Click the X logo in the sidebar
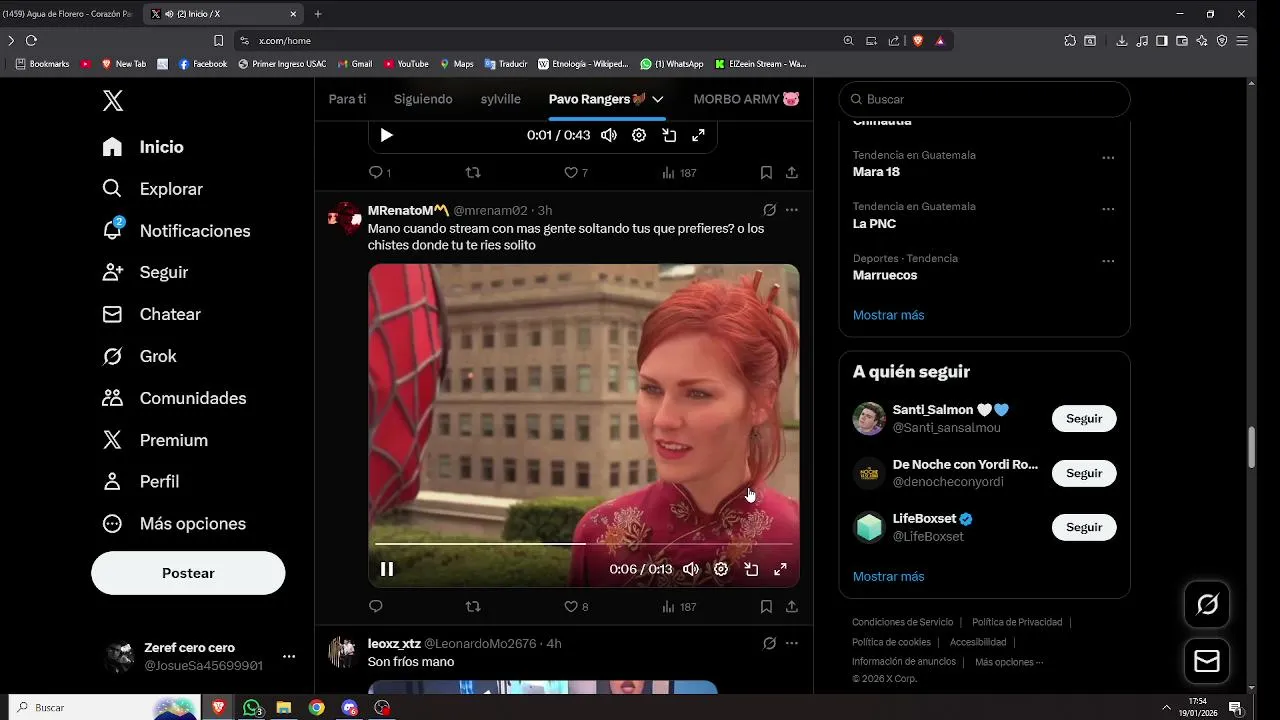The height and width of the screenshot is (720, 1280). 113,101
